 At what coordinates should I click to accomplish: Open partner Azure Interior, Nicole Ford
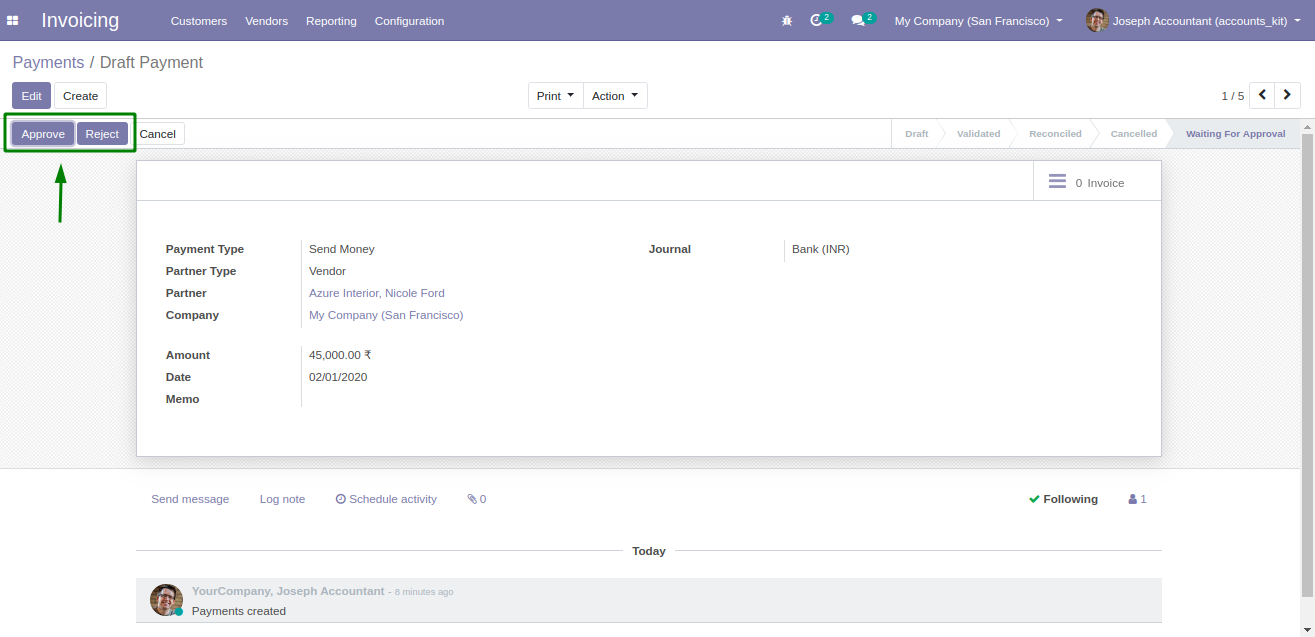click(377, 293)
